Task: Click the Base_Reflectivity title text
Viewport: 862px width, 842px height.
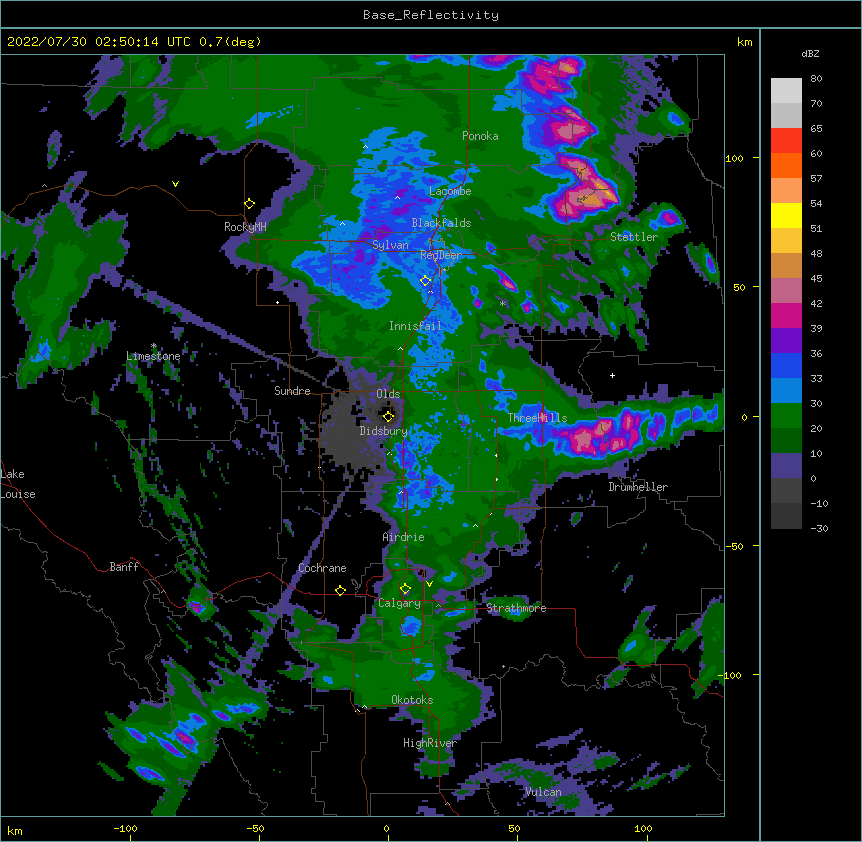Action: [x=431, y=15]
